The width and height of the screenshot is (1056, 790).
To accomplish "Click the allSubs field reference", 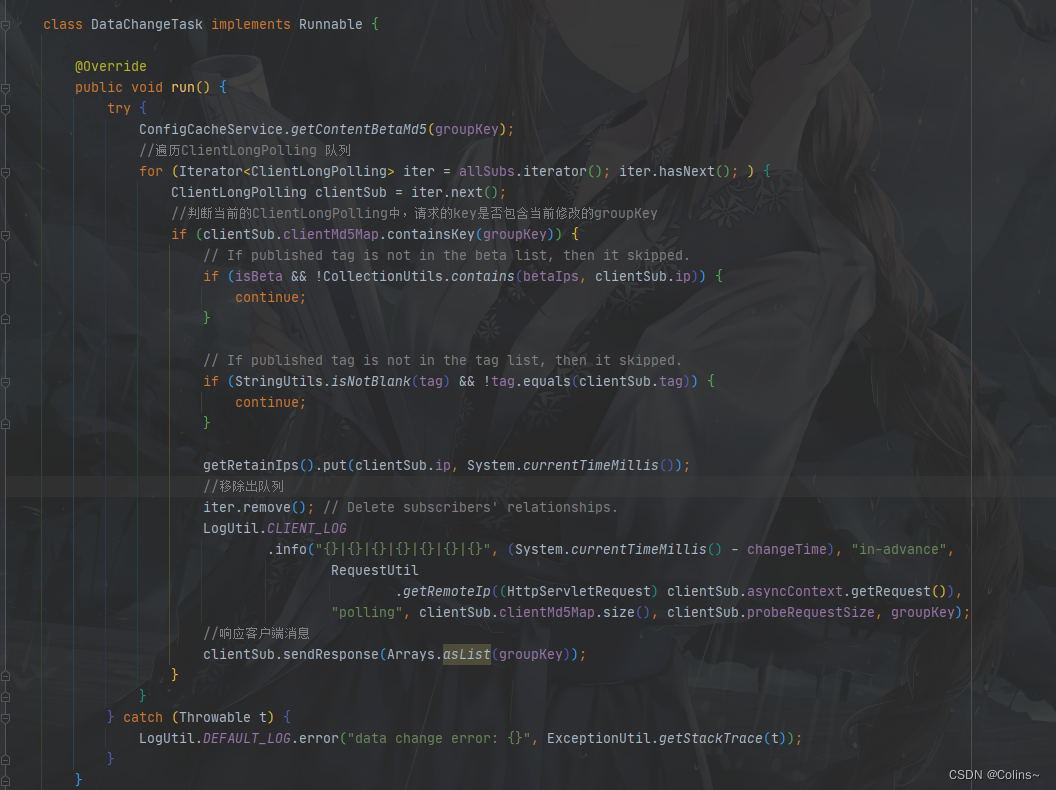I will click(486, 171).
